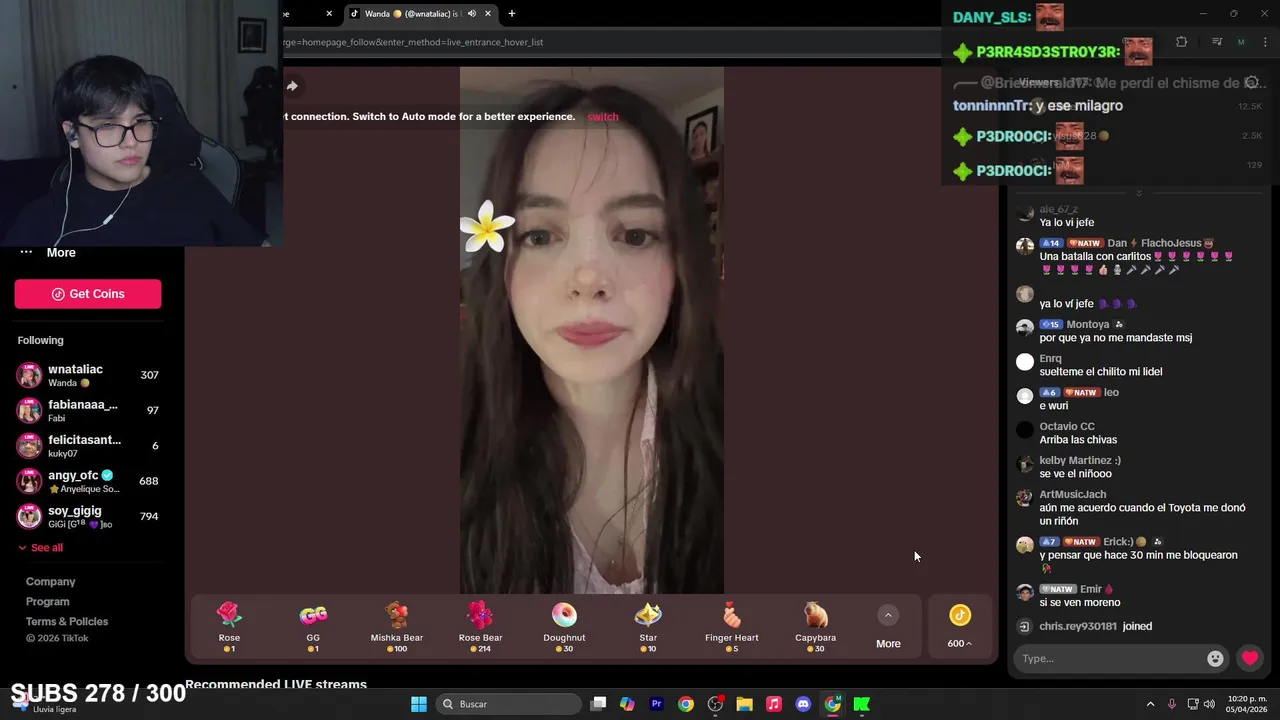Open the music app on taskbar
This screenshot has width=1280, height=720.
[x=774, y=704]
